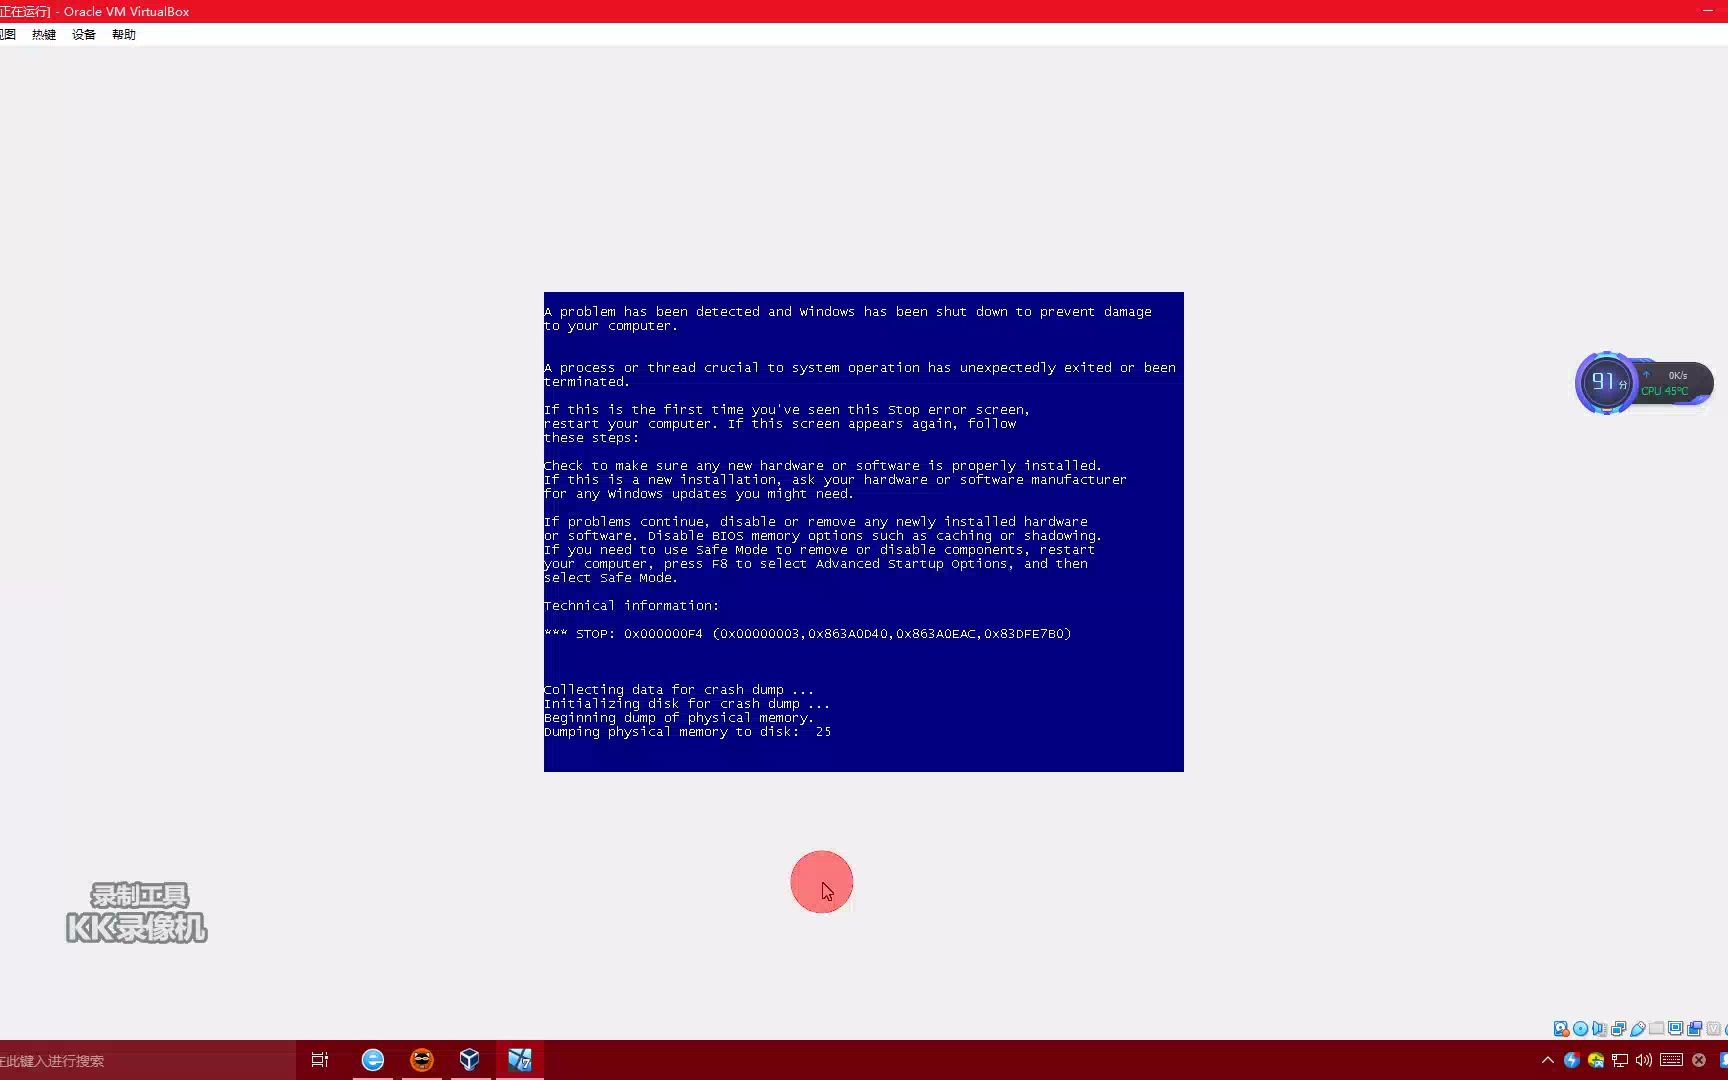Open the orange cat app on taskbar
Screen dimensions: 1728x1080
(x=422, y=1059)
